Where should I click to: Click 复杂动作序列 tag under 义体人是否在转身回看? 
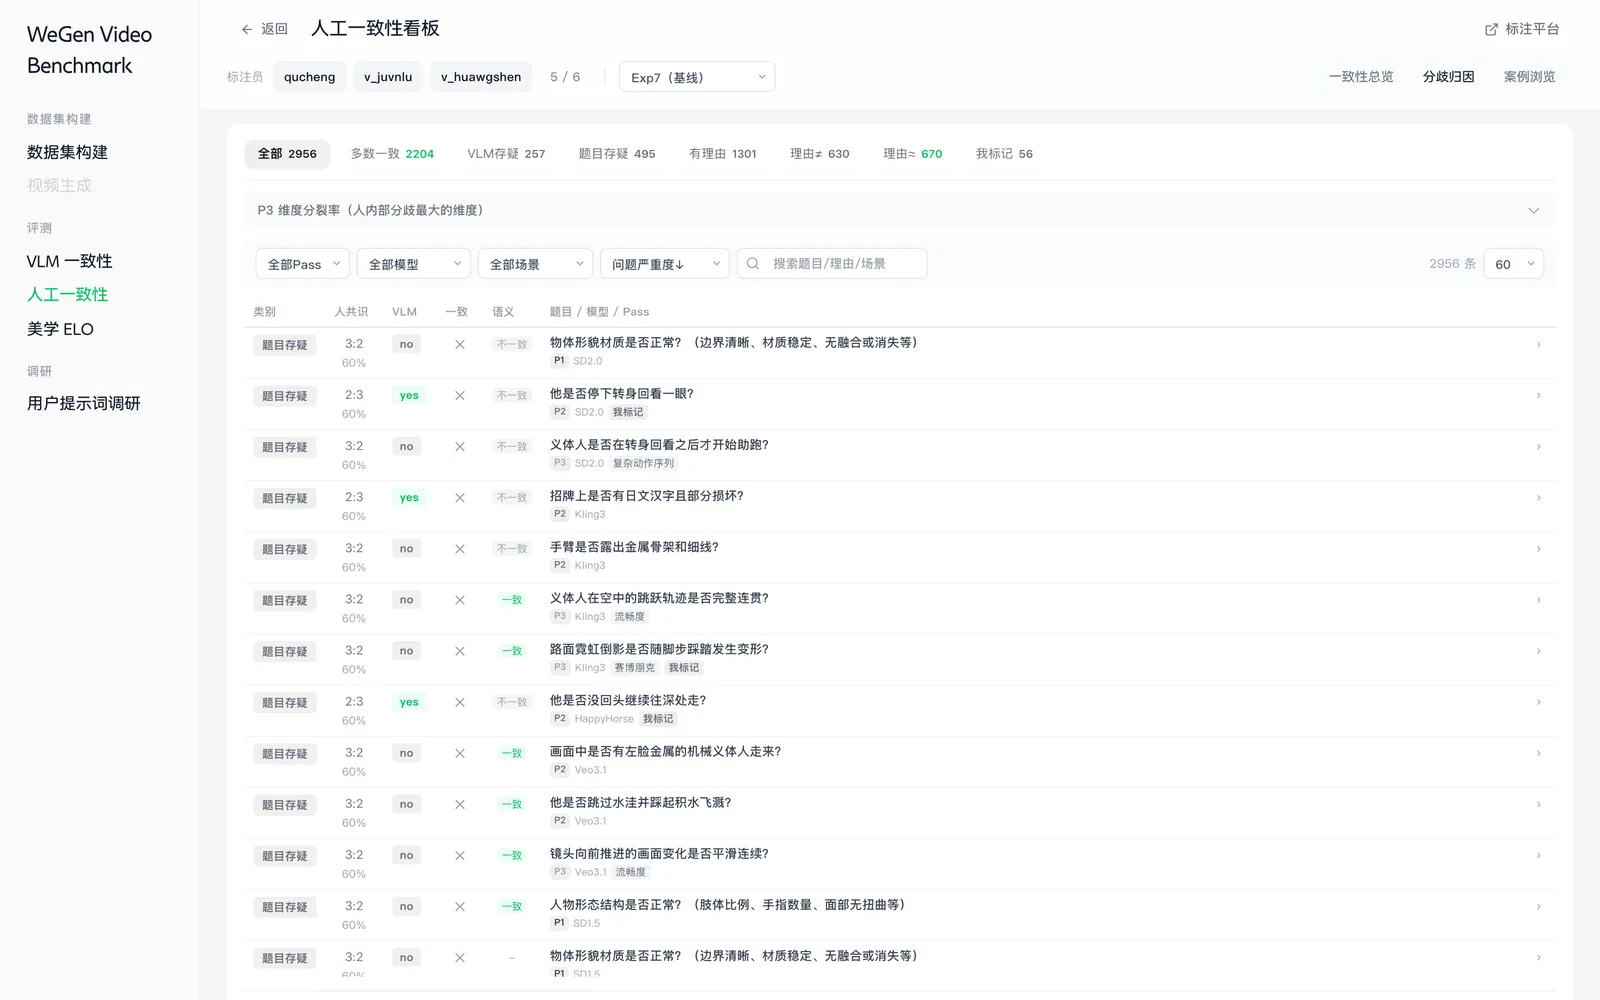643,463
